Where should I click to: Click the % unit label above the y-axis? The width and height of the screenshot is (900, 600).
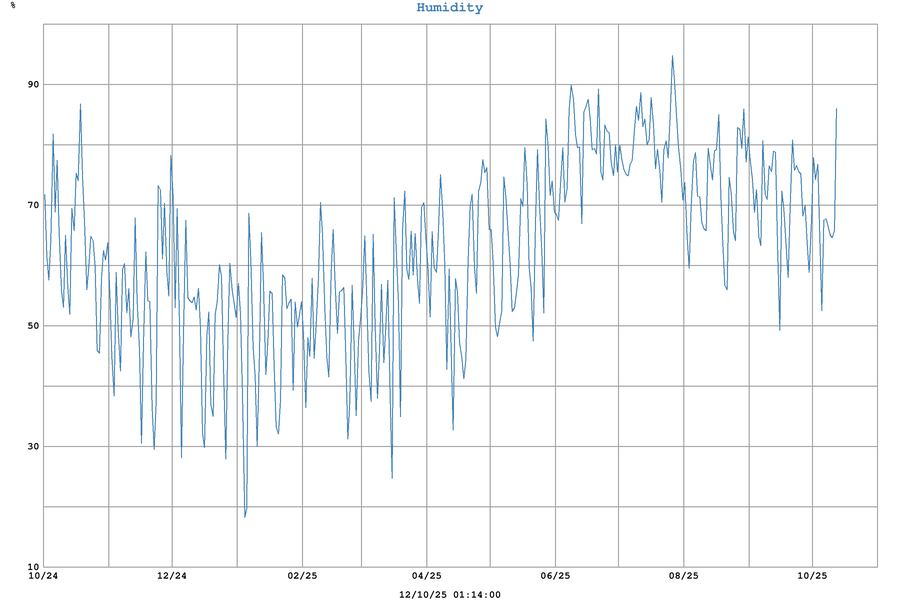tap(13, 6)
